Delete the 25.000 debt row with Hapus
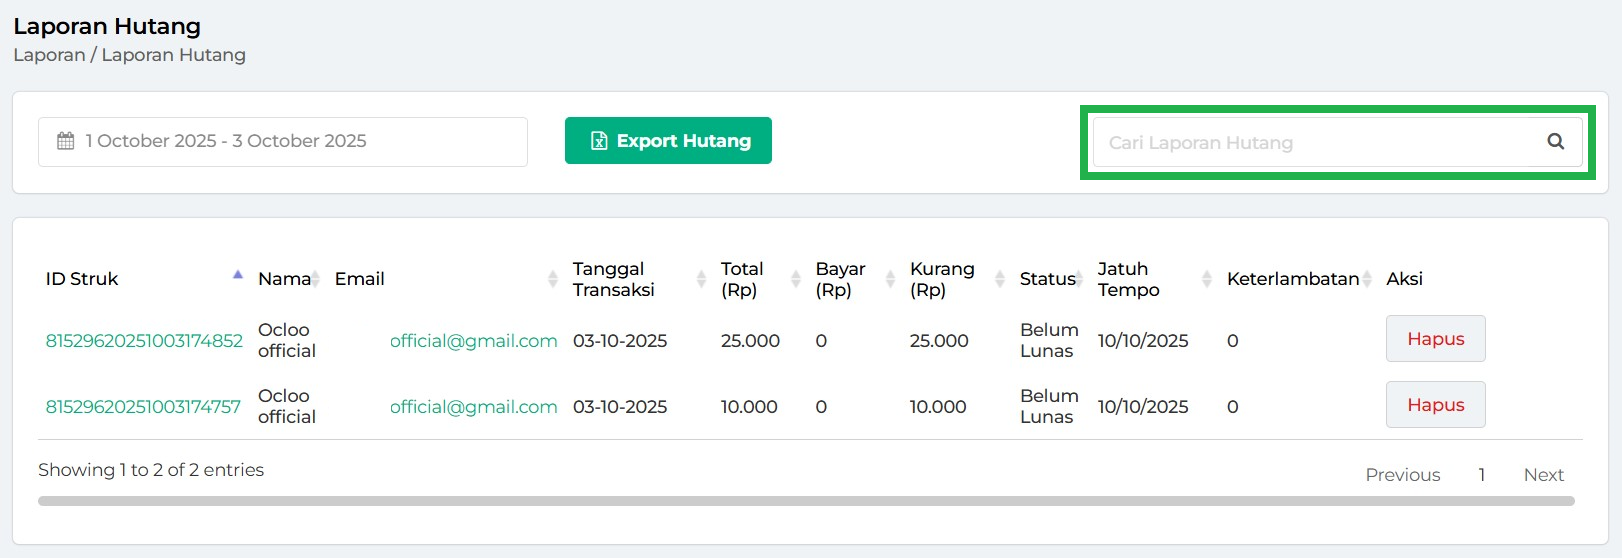The image size is (1622, 558). [1435, 339]
